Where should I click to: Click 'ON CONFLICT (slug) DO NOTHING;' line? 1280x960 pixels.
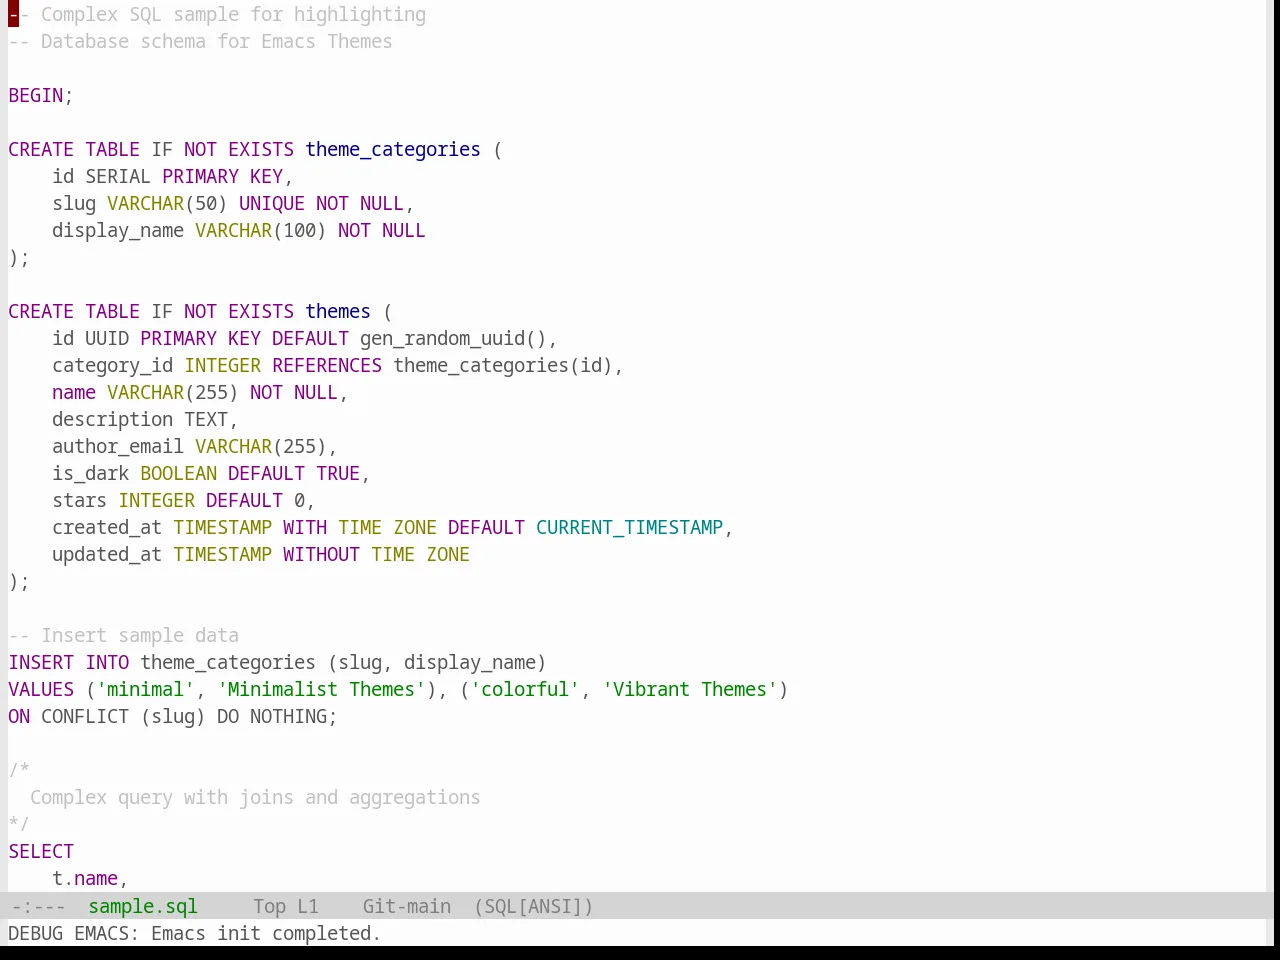[x=173, y=716]
